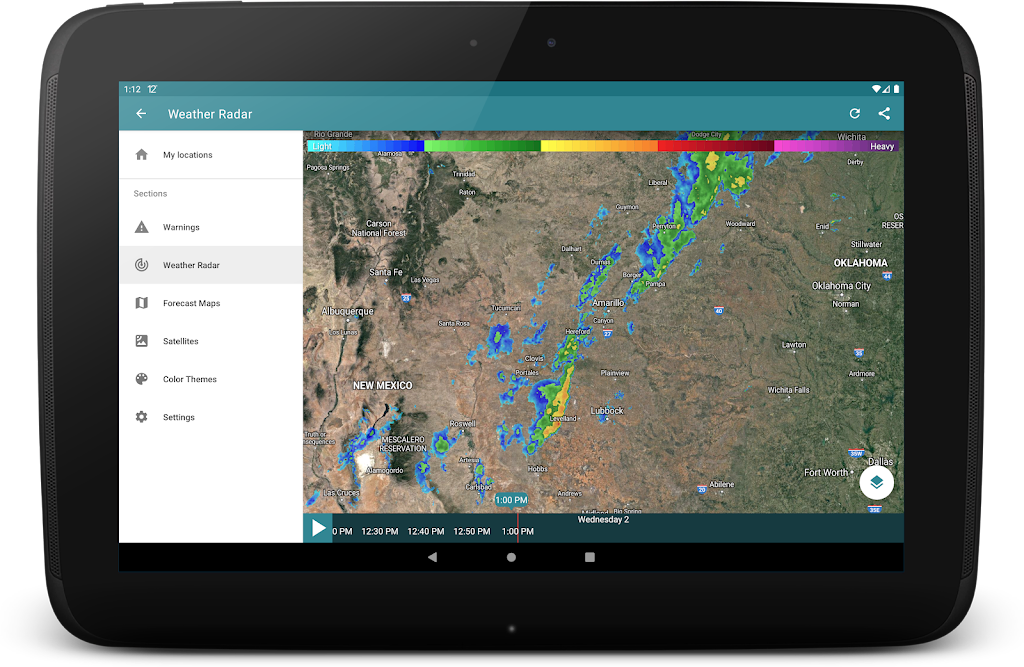This screenshot has height=667, width=1024.
Task: Select Weather Radar in the sidebar
Action: 211,265
